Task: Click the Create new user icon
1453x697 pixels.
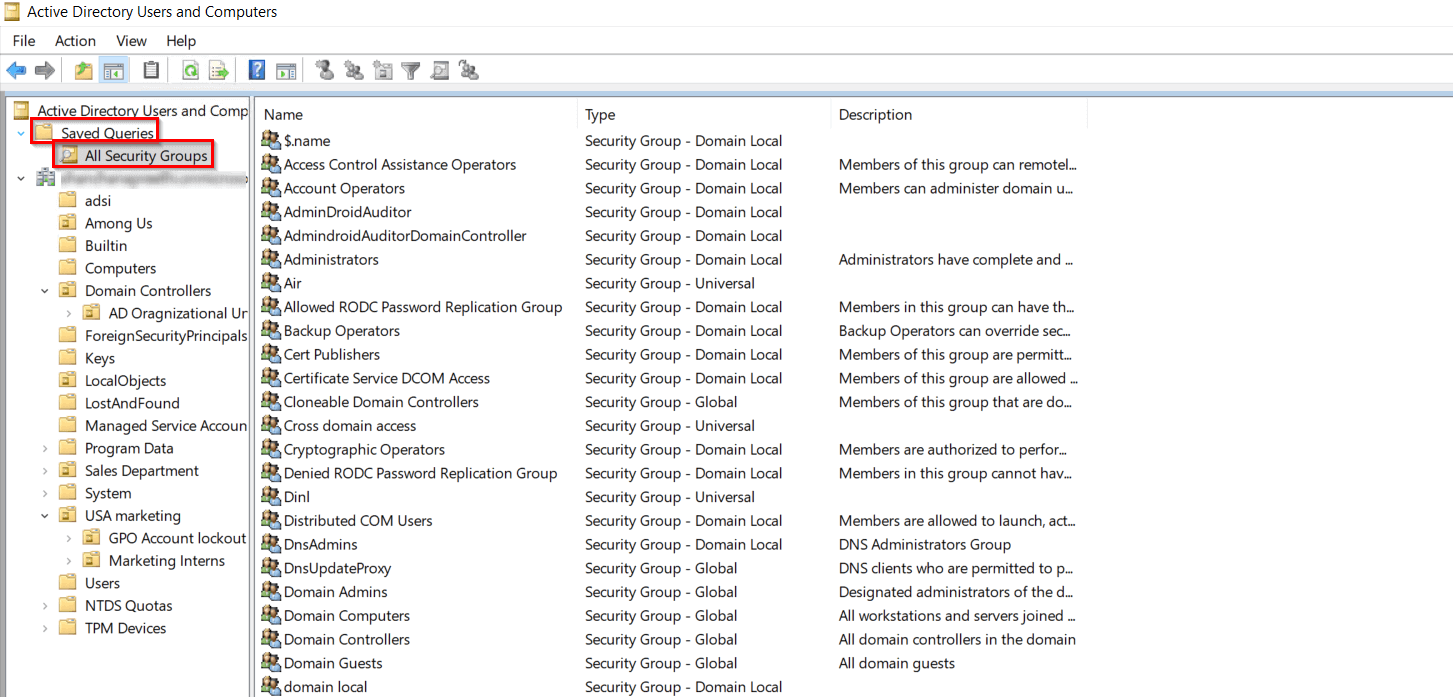Action: (x=324, y=69)
